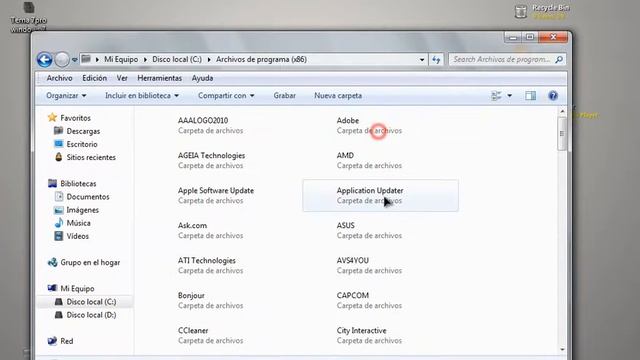Open the view options dropdown arrow
The width and height of the screenshot is (640, 360).
tap(509, 96)
